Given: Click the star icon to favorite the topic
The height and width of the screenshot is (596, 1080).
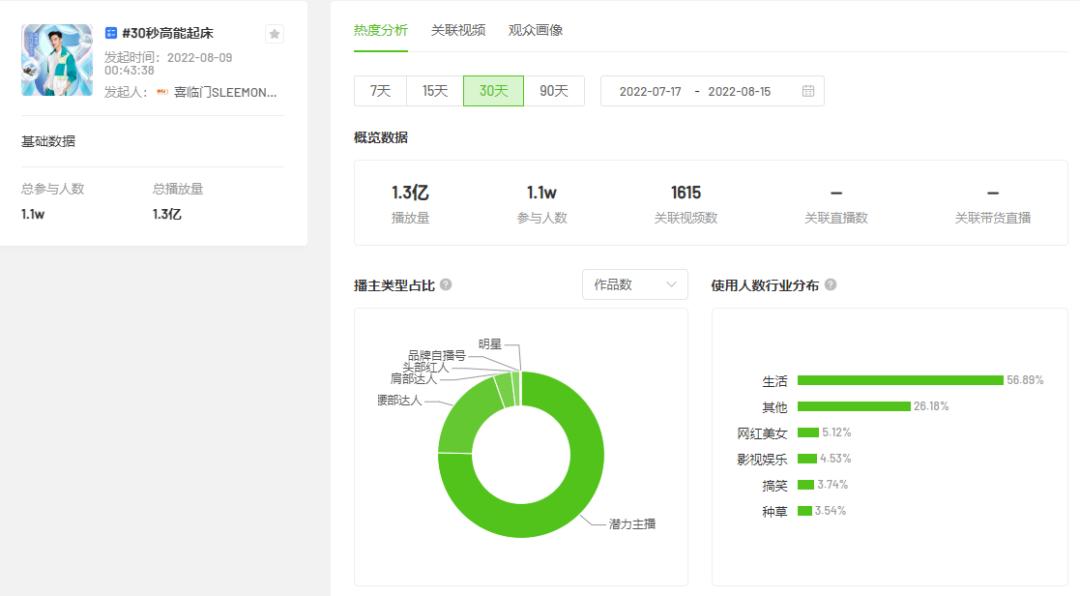Looking at the screenshot, I should [x=273, y=33].
